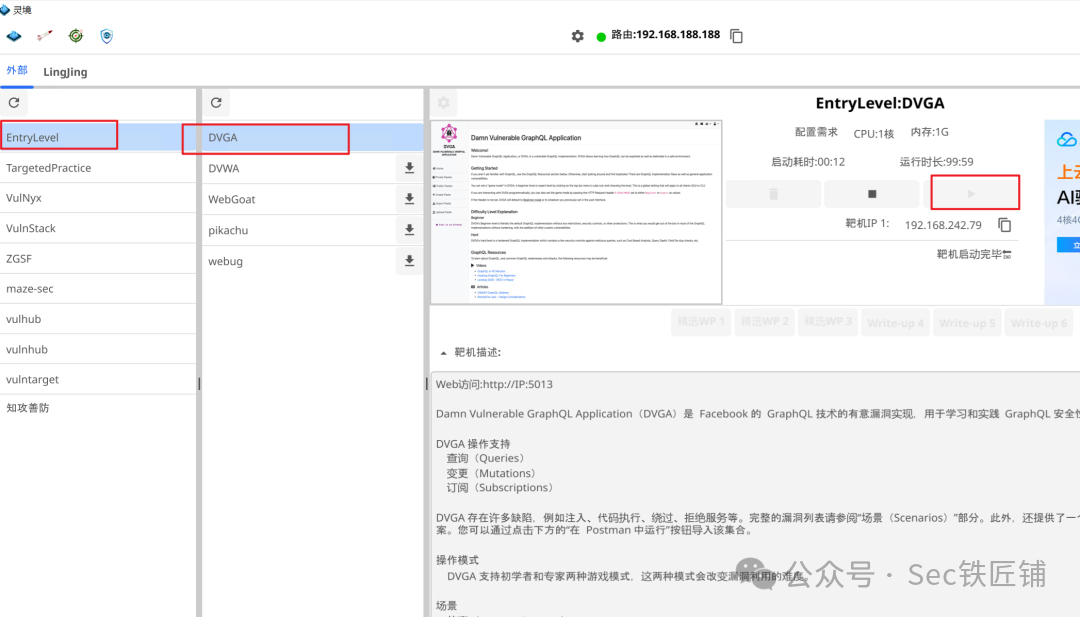Viewport: 1080px width, 617px height.
Task: Select the vulnhub category
Action: coord(98,349)
